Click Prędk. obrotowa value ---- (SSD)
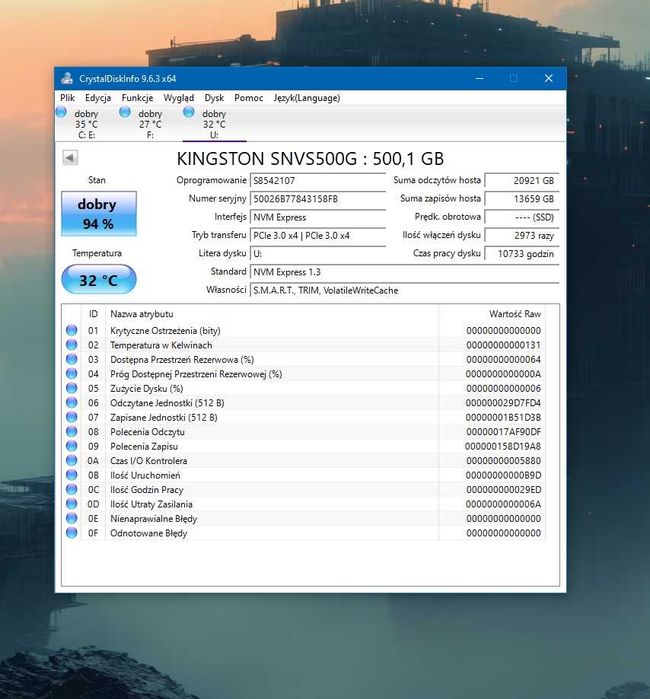This screenshot has height=699, width=650. click(522, 217)
